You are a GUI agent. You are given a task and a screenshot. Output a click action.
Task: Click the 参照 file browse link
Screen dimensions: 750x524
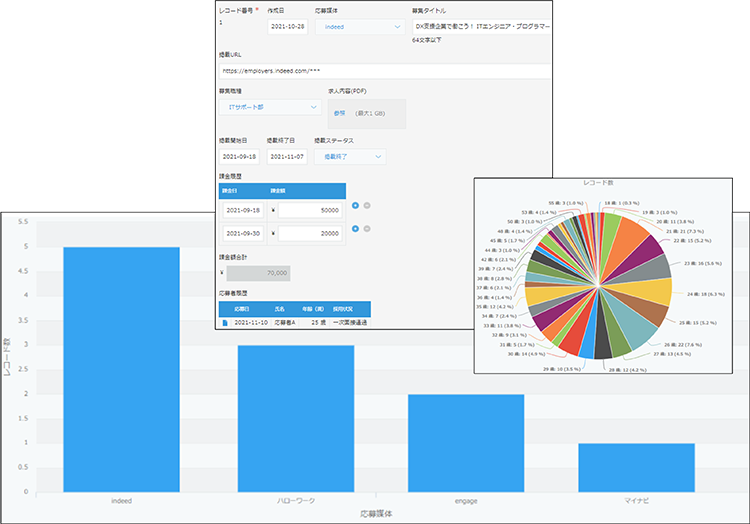[x=339, y=113]
